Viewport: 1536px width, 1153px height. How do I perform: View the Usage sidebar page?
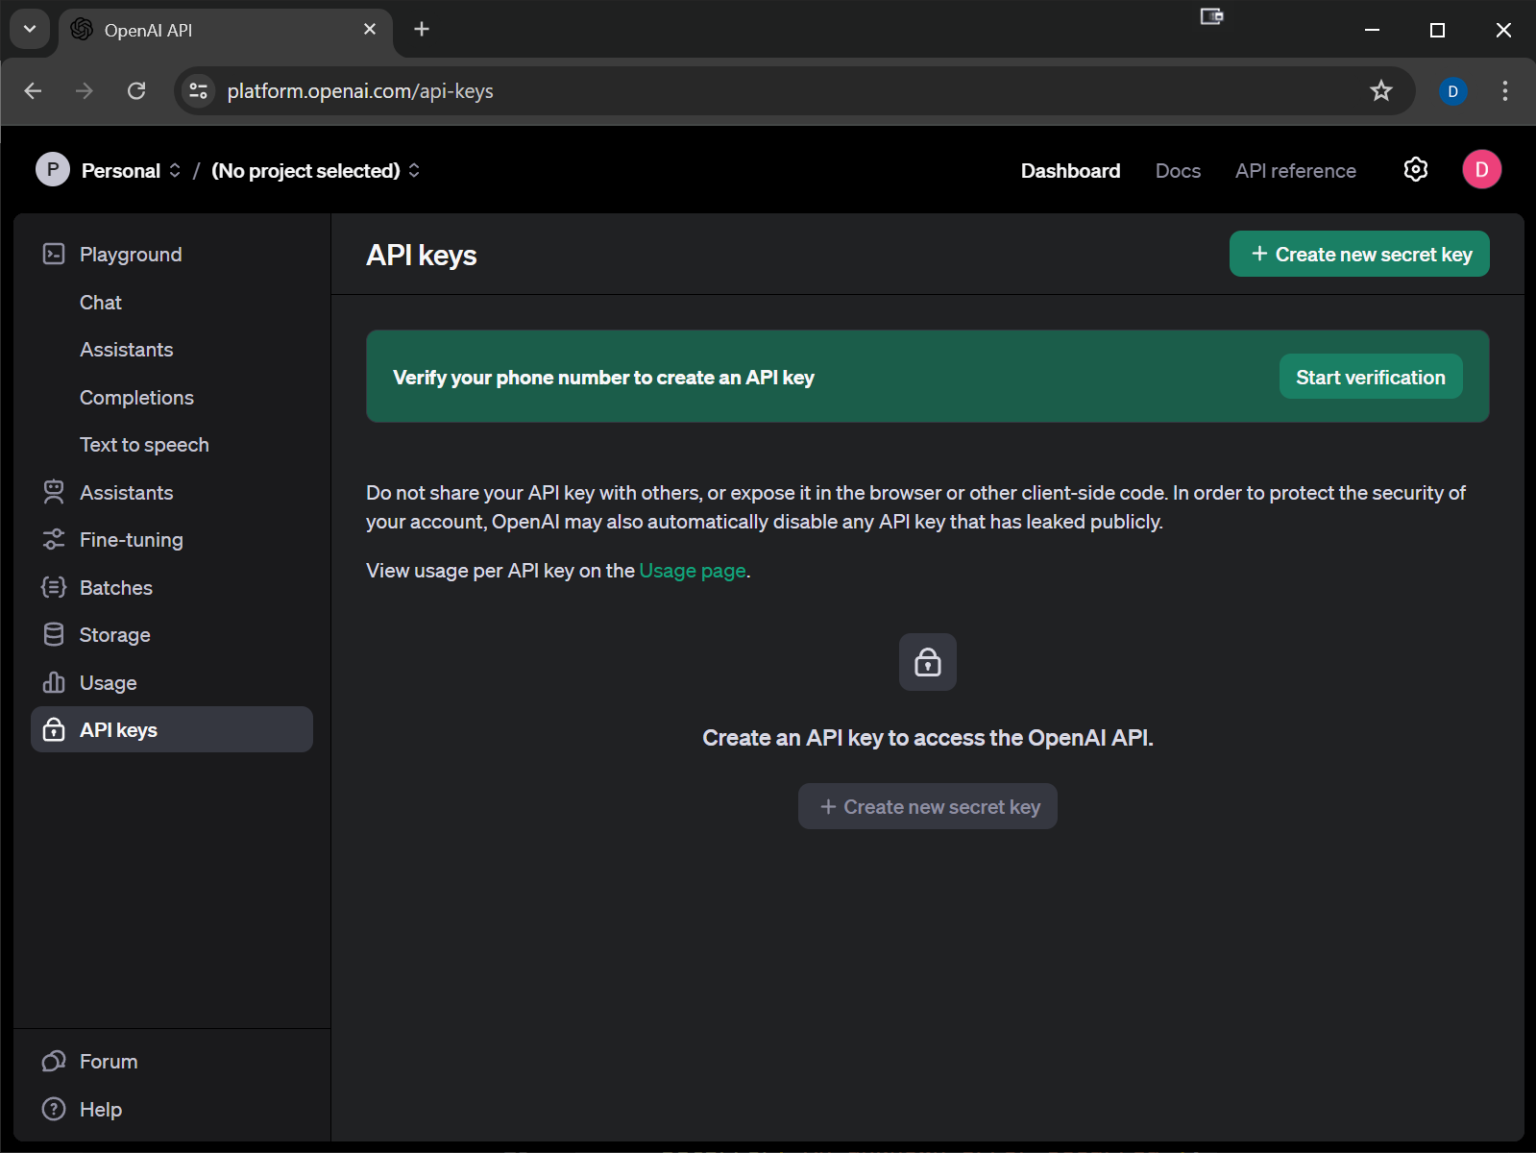[108, 683]
